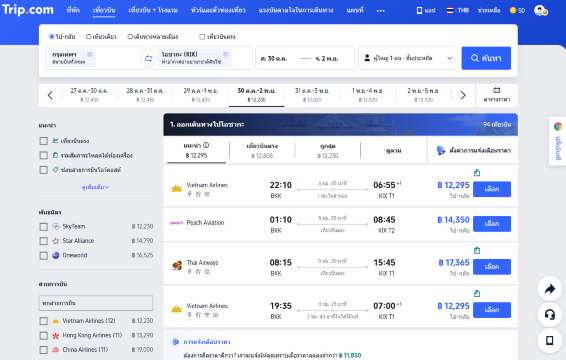Select the multi-city radio button
Image resolution: width=566 pixels, height=360 pixels.
click(x=130, y=36)
